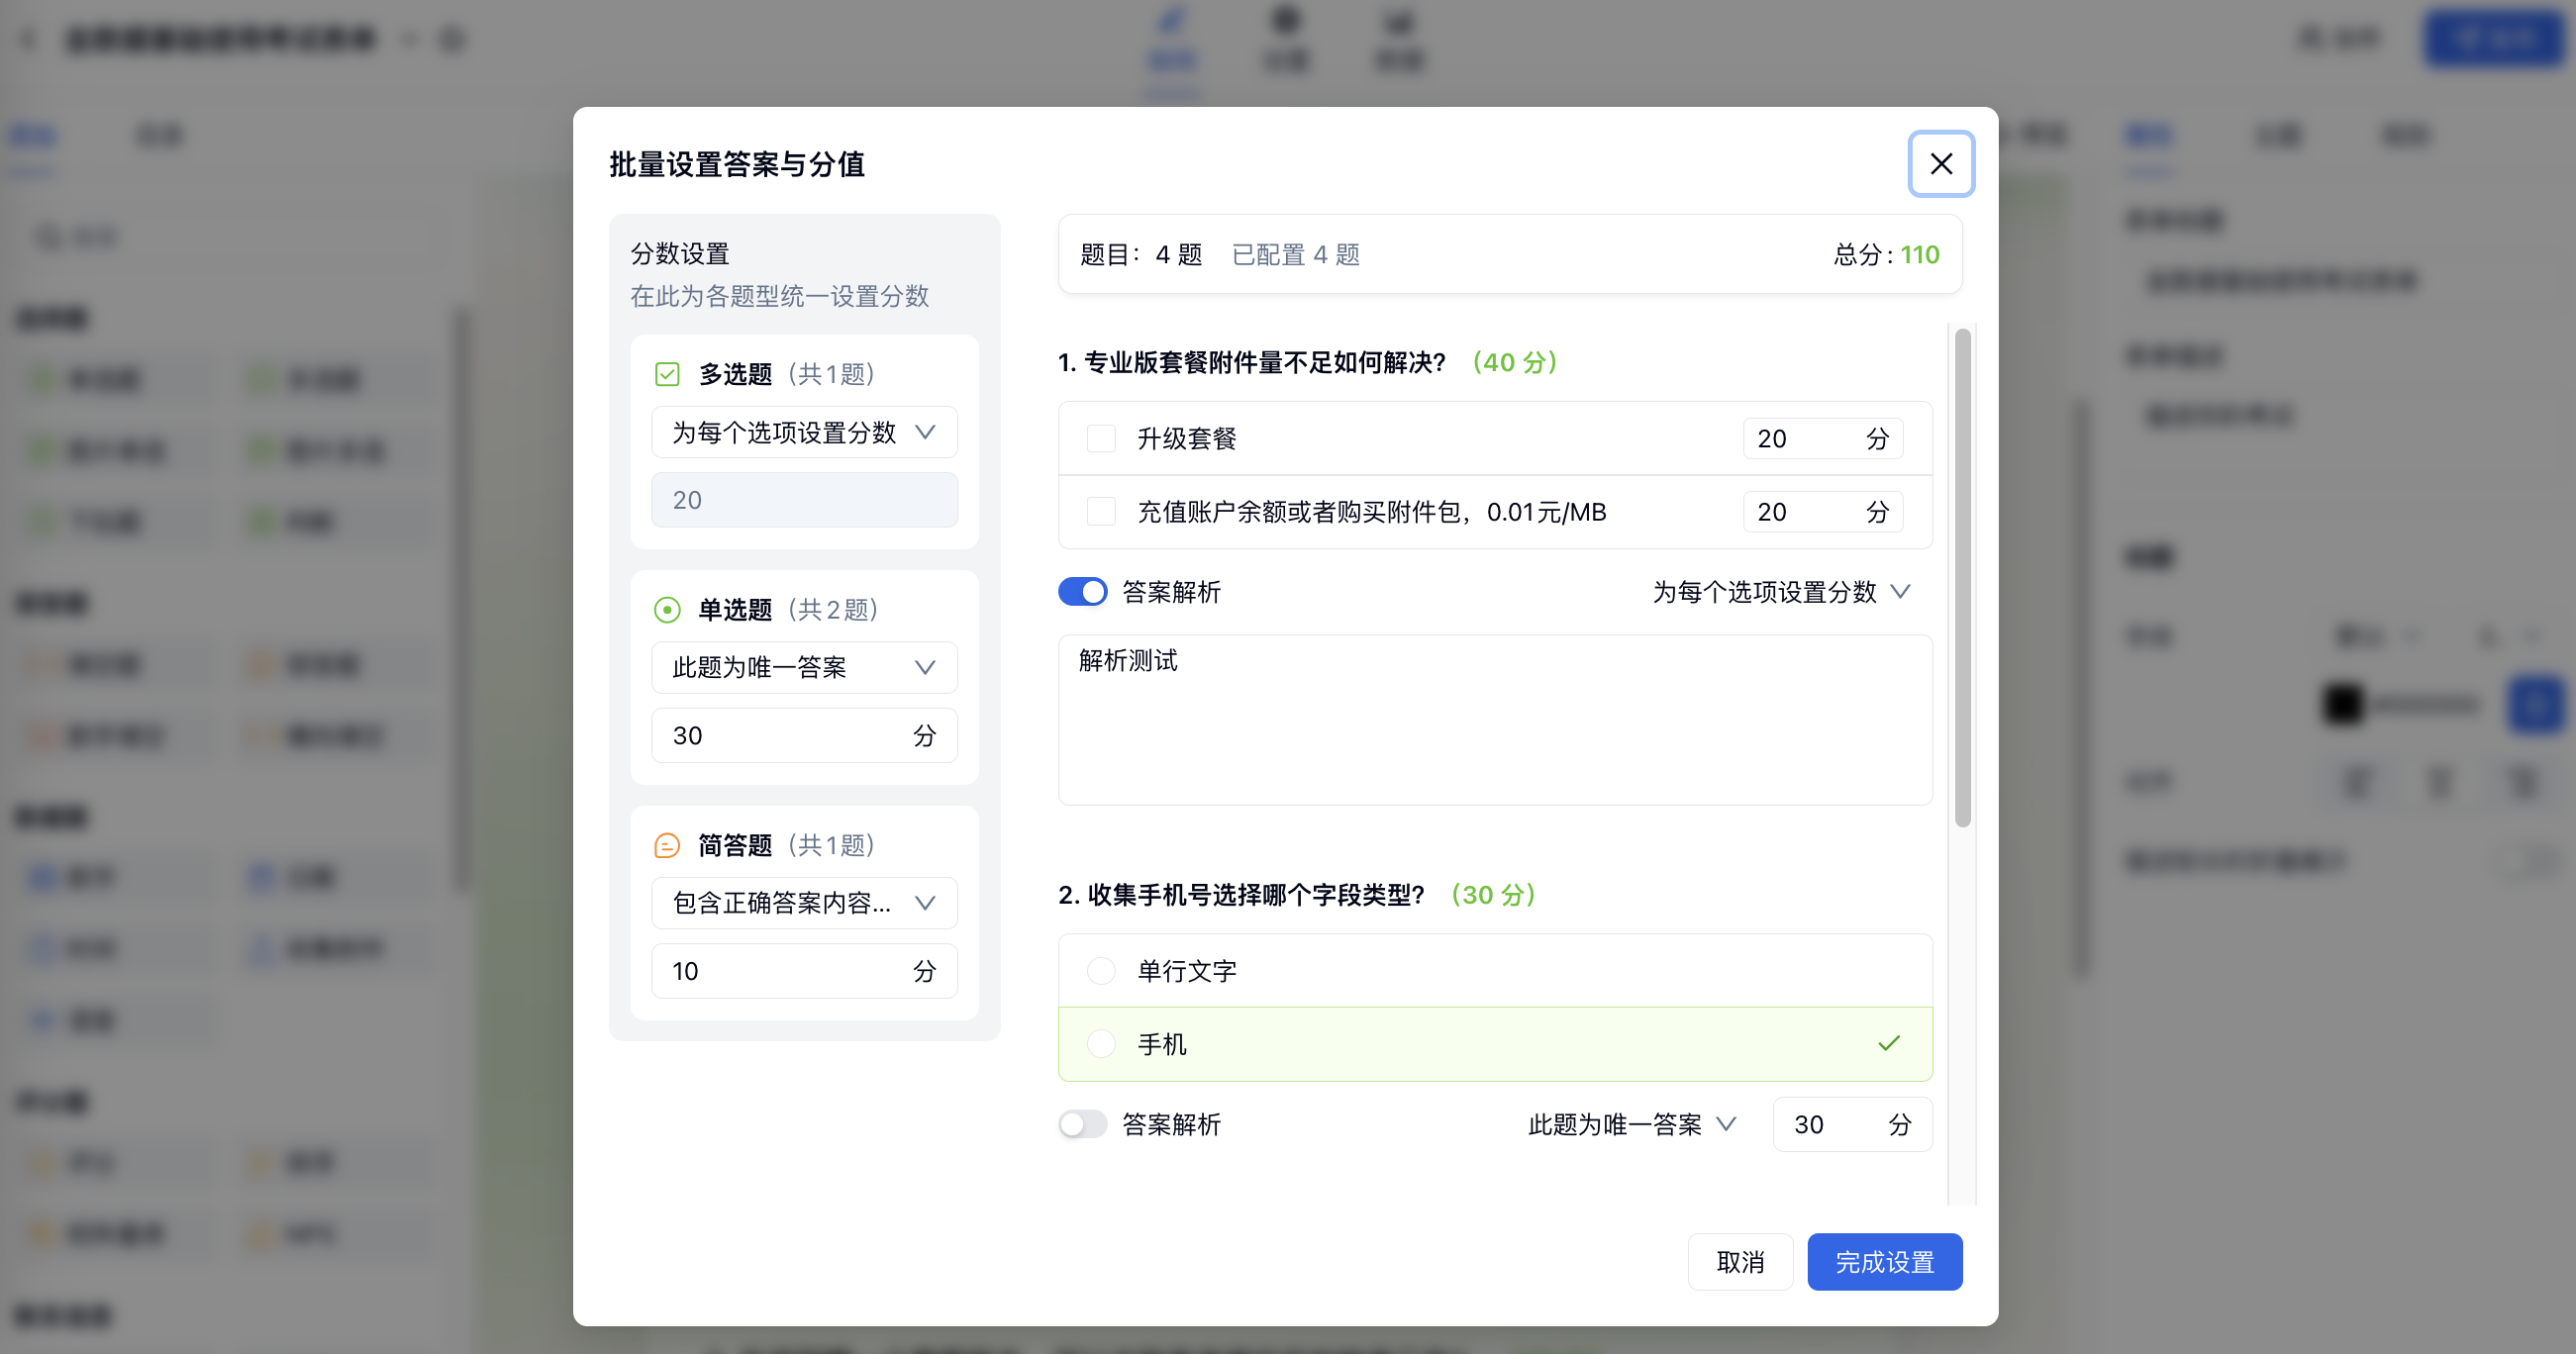Click question 2 title 收集手机号选择哪个字段类型
This screenshot has width=2576, height=1354.
pyautogui.click(x=1241, y=894)
